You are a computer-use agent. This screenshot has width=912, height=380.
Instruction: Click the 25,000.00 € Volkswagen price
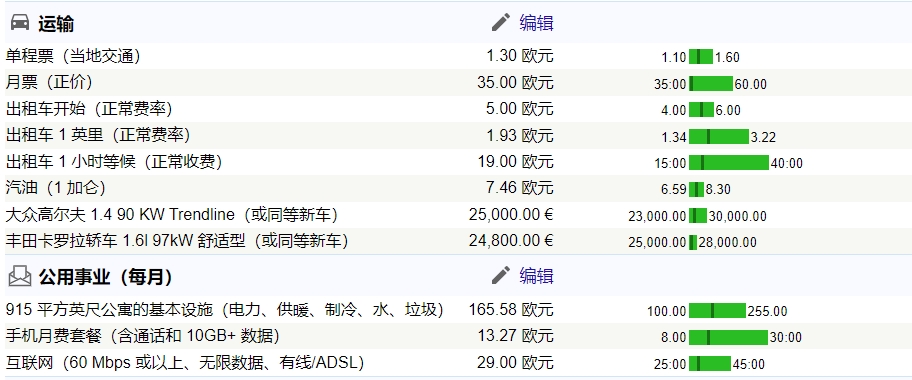pyautogui.click(x=511, y=215)
